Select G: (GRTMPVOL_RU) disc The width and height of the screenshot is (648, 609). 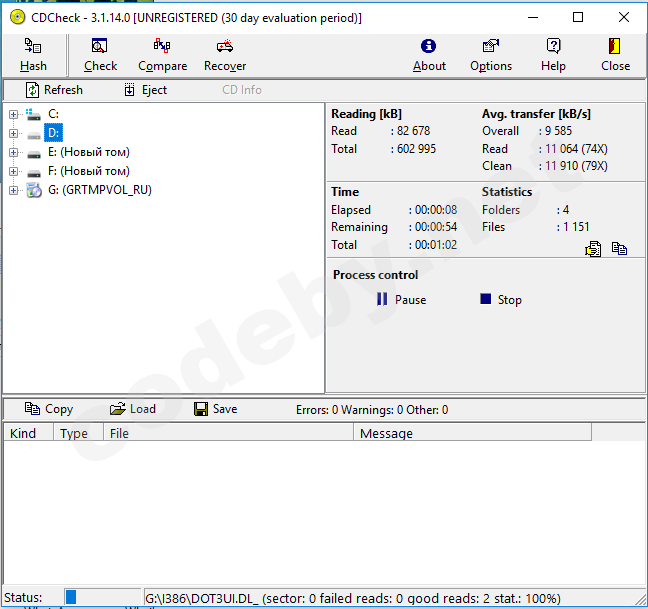(100, 190)
